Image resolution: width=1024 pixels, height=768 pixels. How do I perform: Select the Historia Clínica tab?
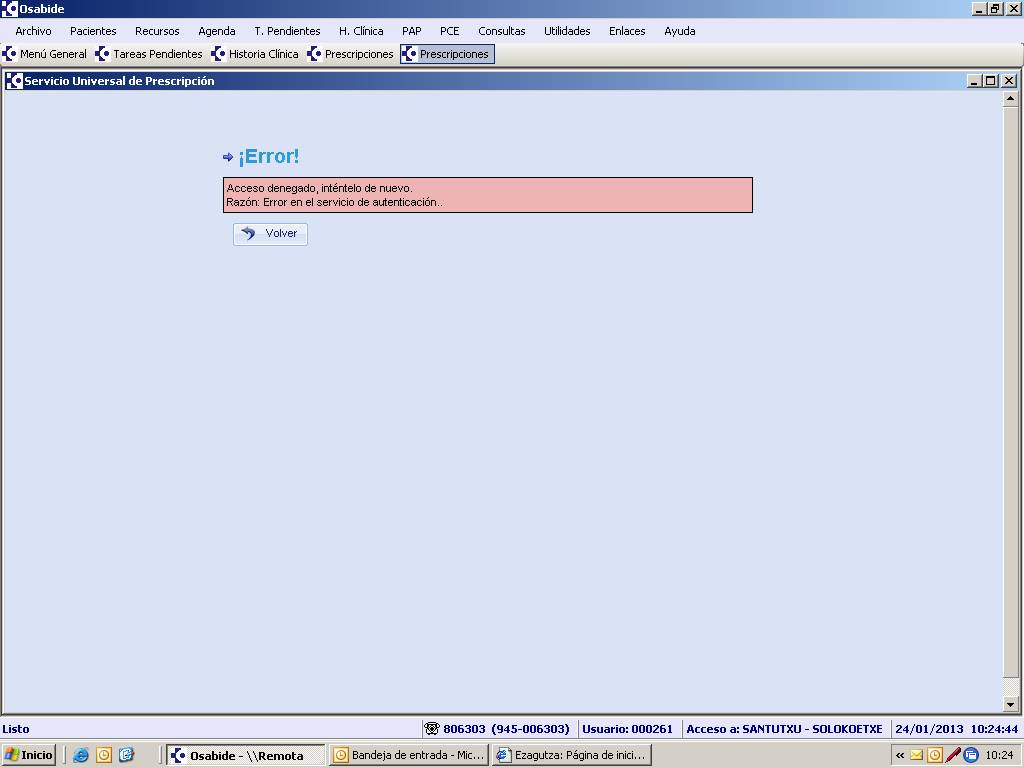pos(255,54)
